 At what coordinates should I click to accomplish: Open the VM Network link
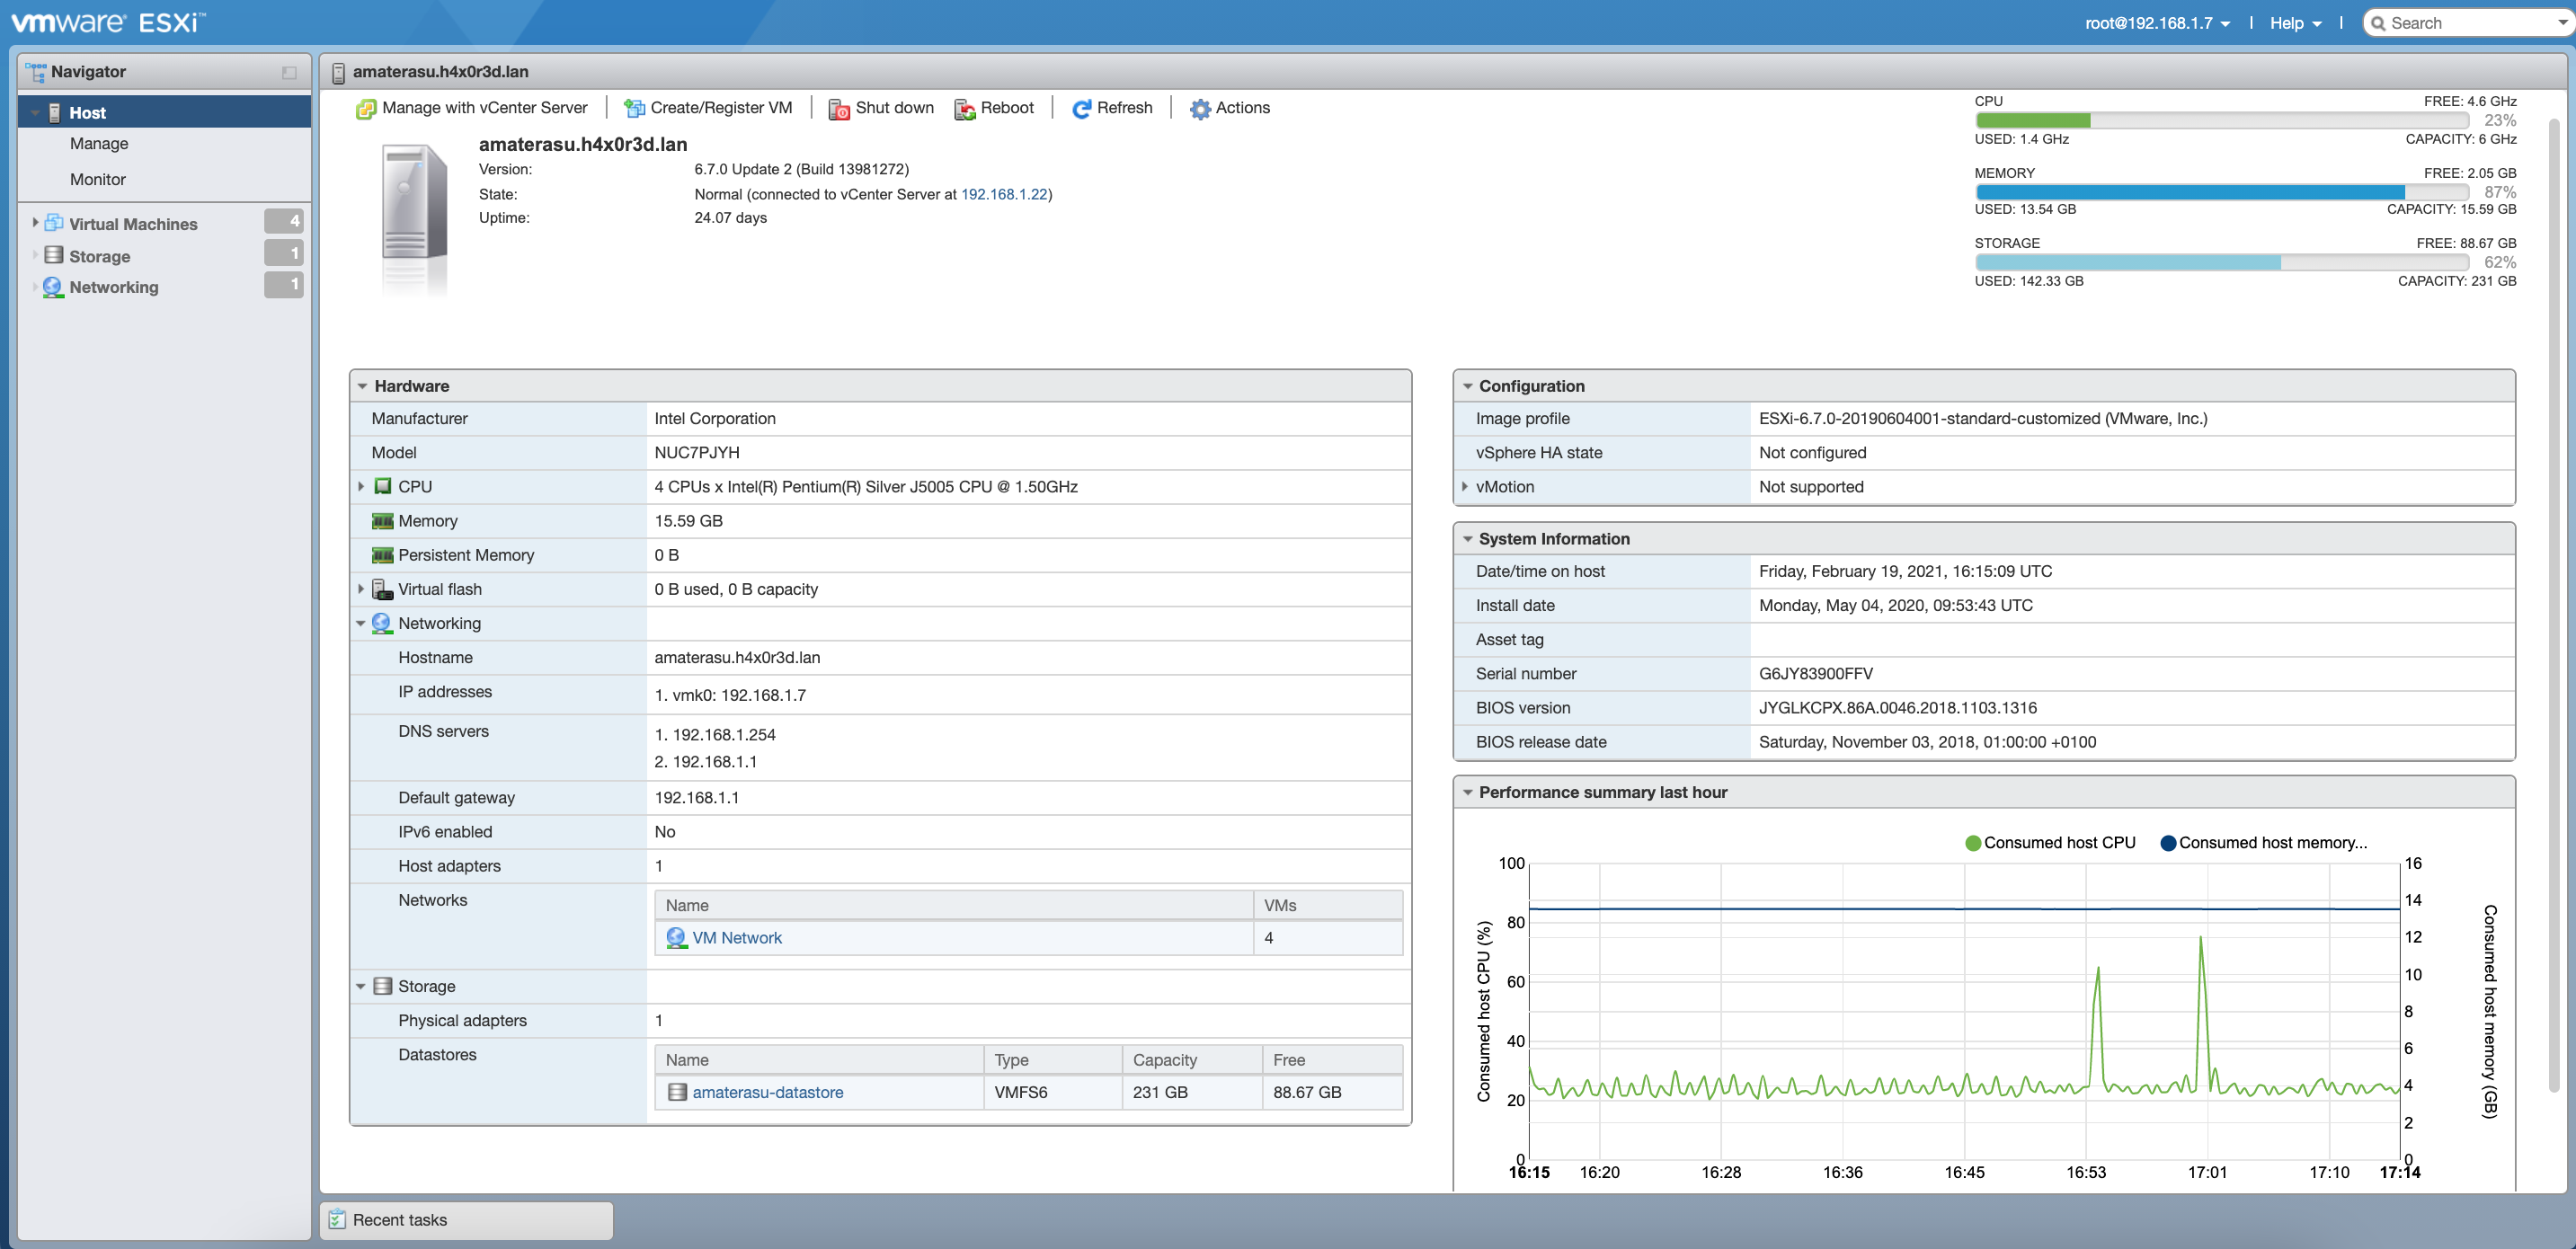737,938
